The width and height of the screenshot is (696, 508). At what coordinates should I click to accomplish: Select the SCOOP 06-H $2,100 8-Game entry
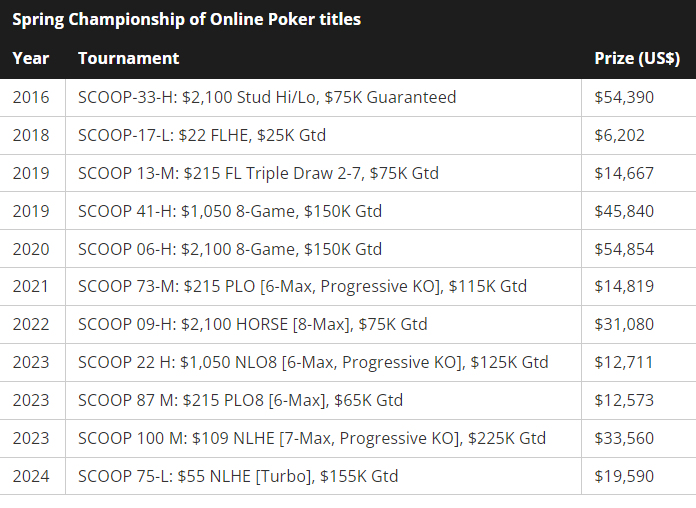click(x=230, y=249)
